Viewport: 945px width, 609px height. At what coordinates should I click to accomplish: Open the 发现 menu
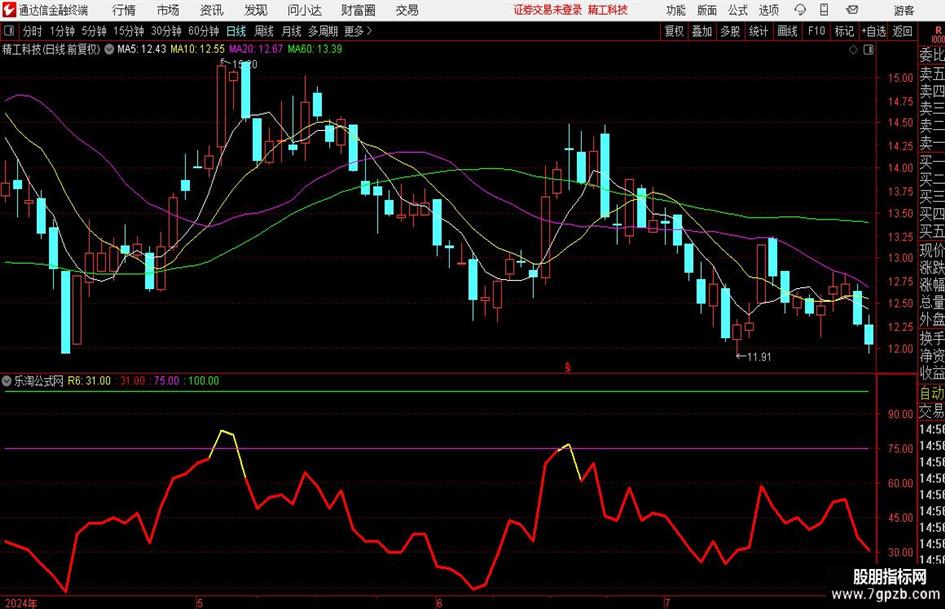pyautogui.click(x=256, y=10)
